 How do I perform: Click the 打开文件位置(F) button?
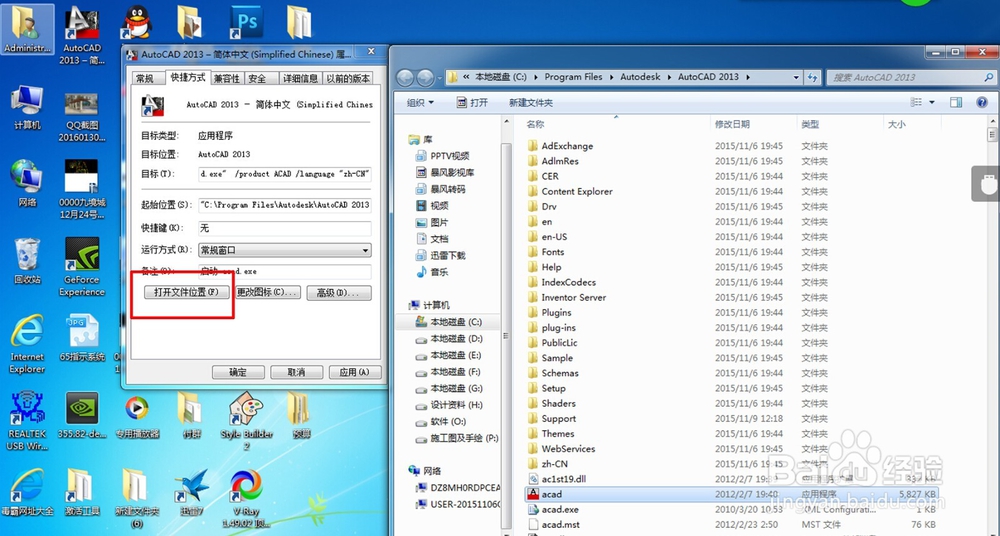pos(186,292)
